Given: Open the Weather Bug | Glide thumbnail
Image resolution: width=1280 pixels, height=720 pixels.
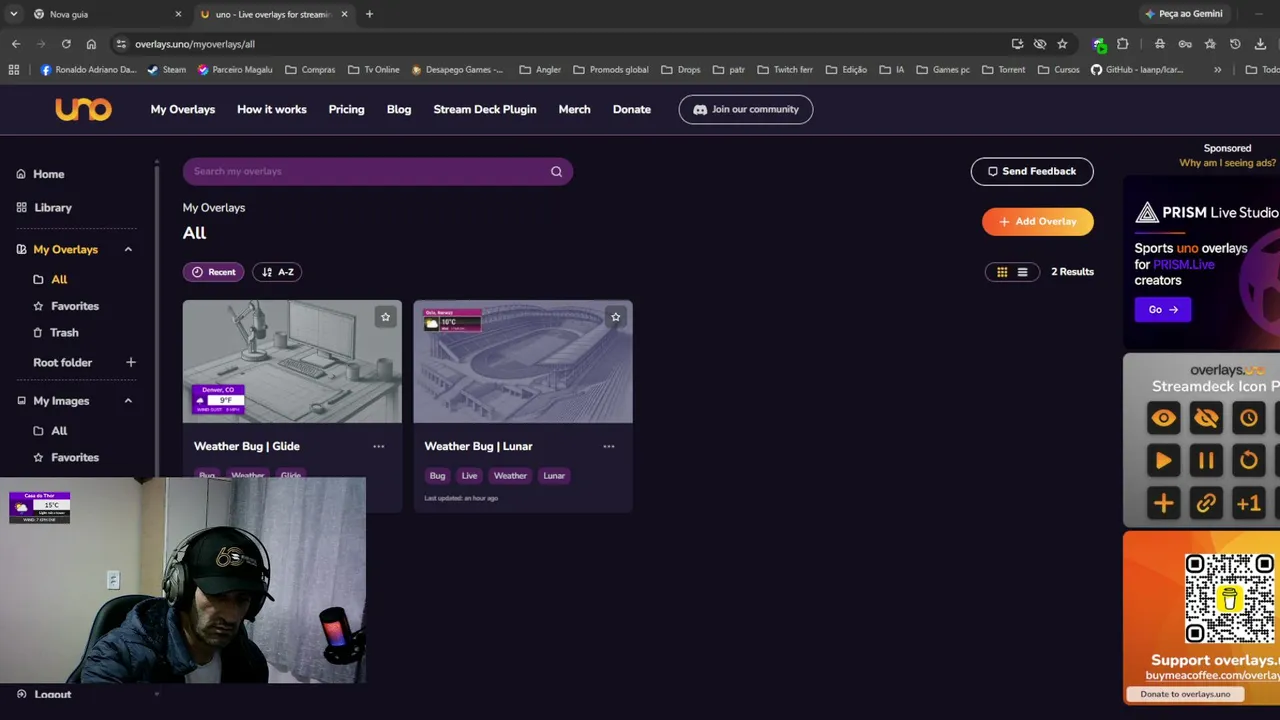Looking at the screenshot, I should [292, 361].
